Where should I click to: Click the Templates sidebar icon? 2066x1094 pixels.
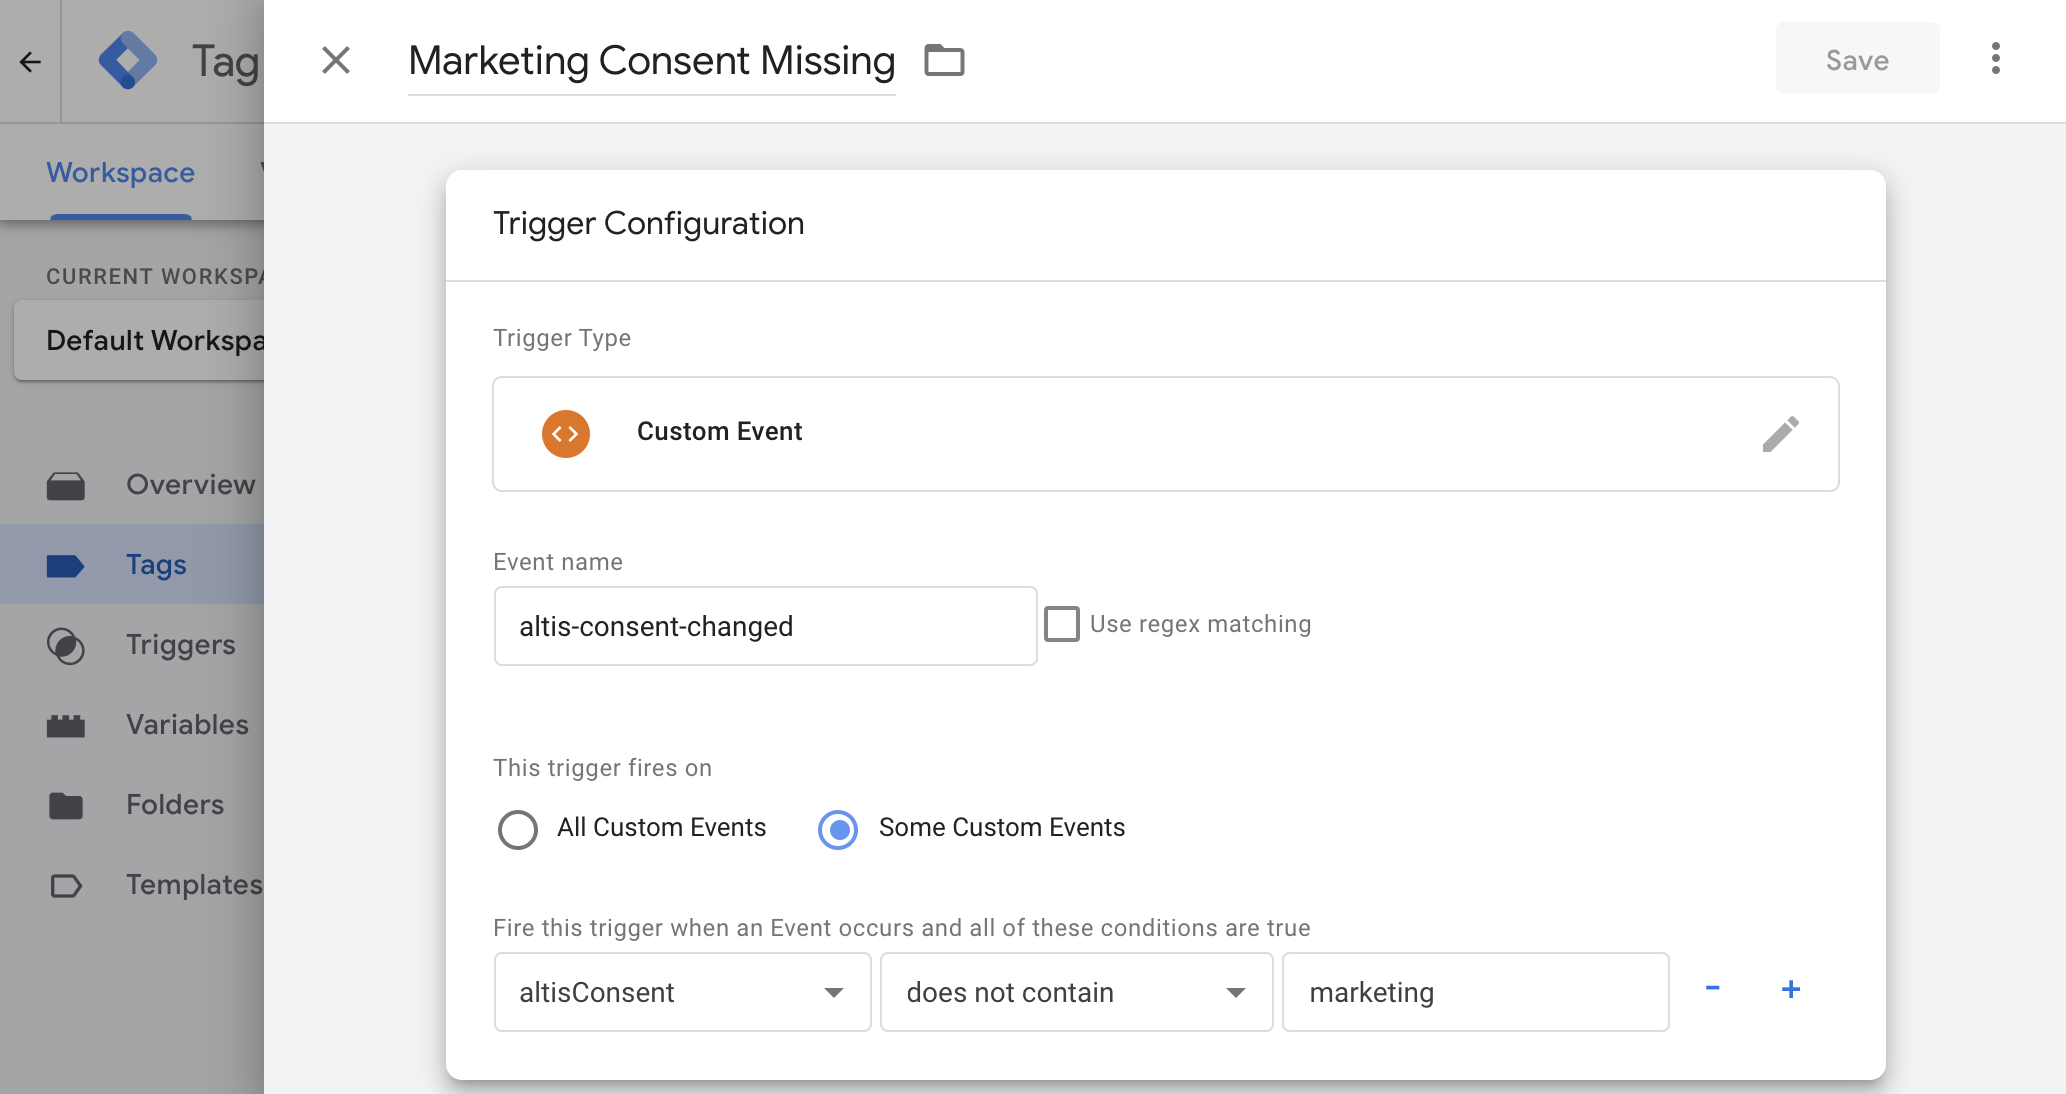tap(66, 886)
